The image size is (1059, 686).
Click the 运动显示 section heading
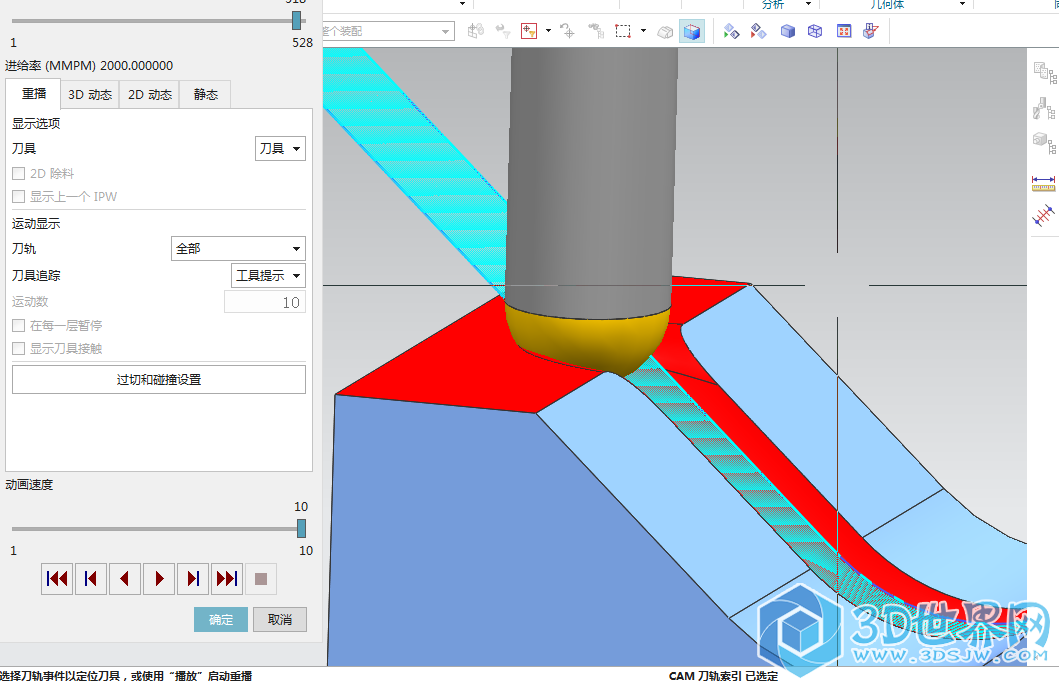36,223
